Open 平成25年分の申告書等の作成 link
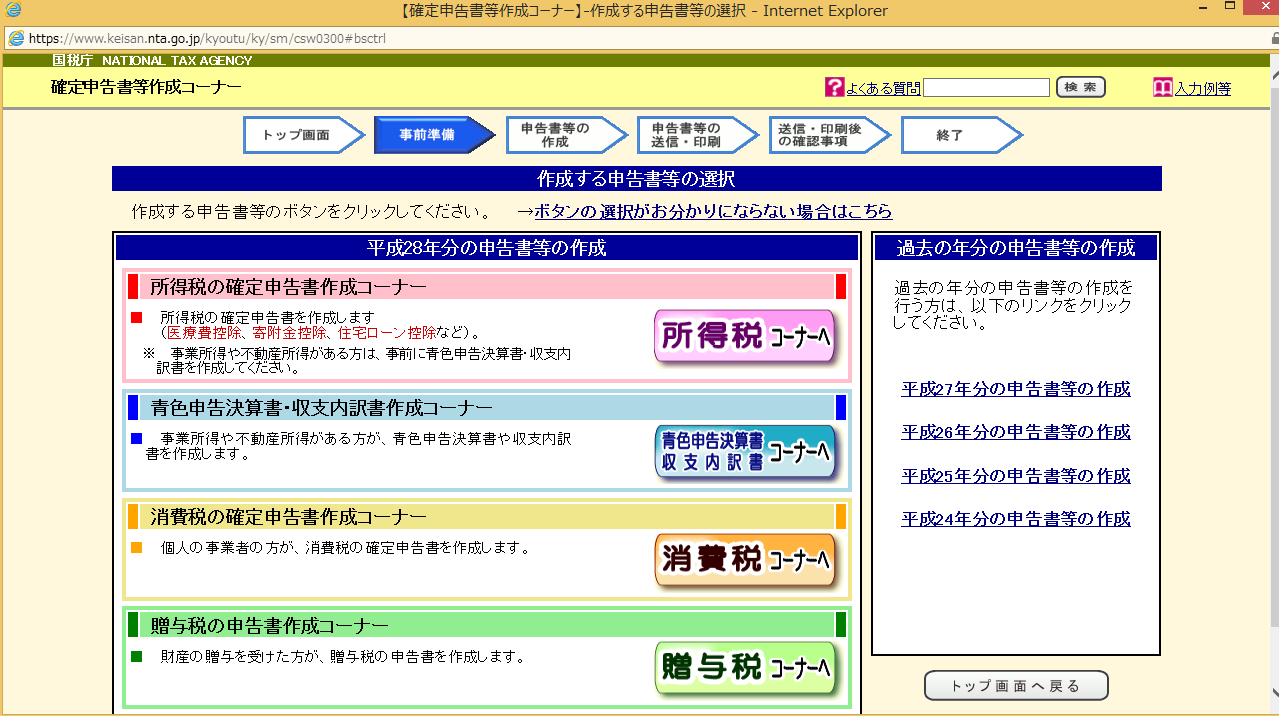 tap(1016, 476)
